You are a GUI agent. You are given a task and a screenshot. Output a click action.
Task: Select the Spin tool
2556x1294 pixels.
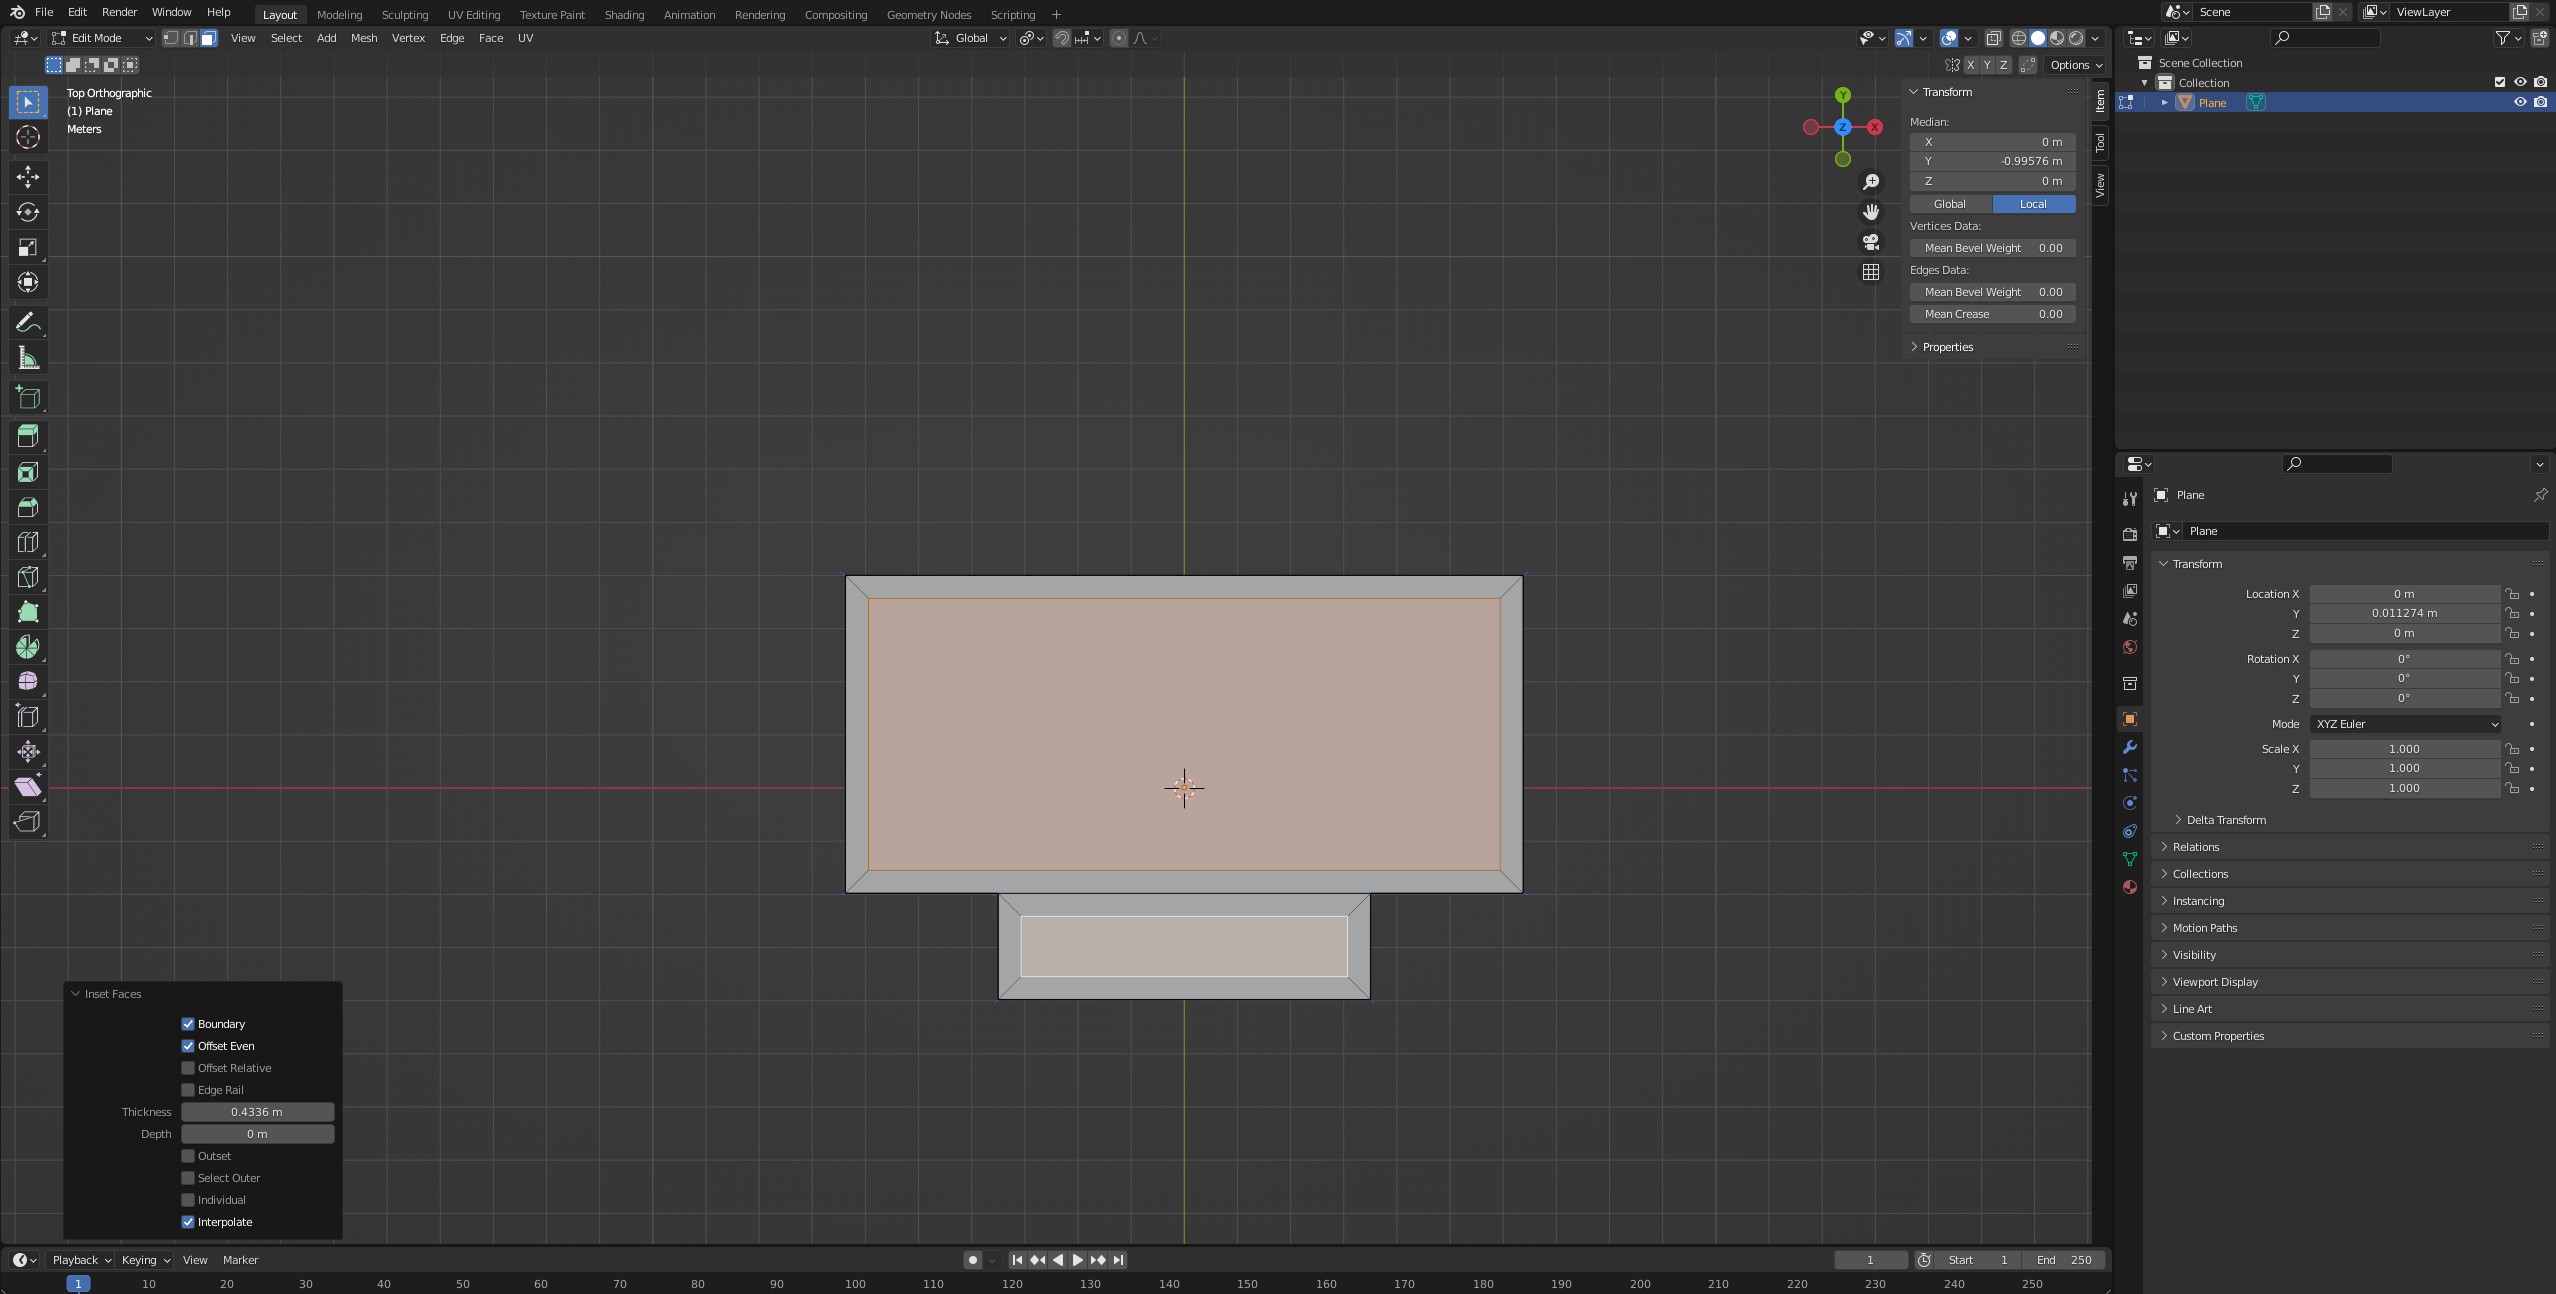point(28,647)
